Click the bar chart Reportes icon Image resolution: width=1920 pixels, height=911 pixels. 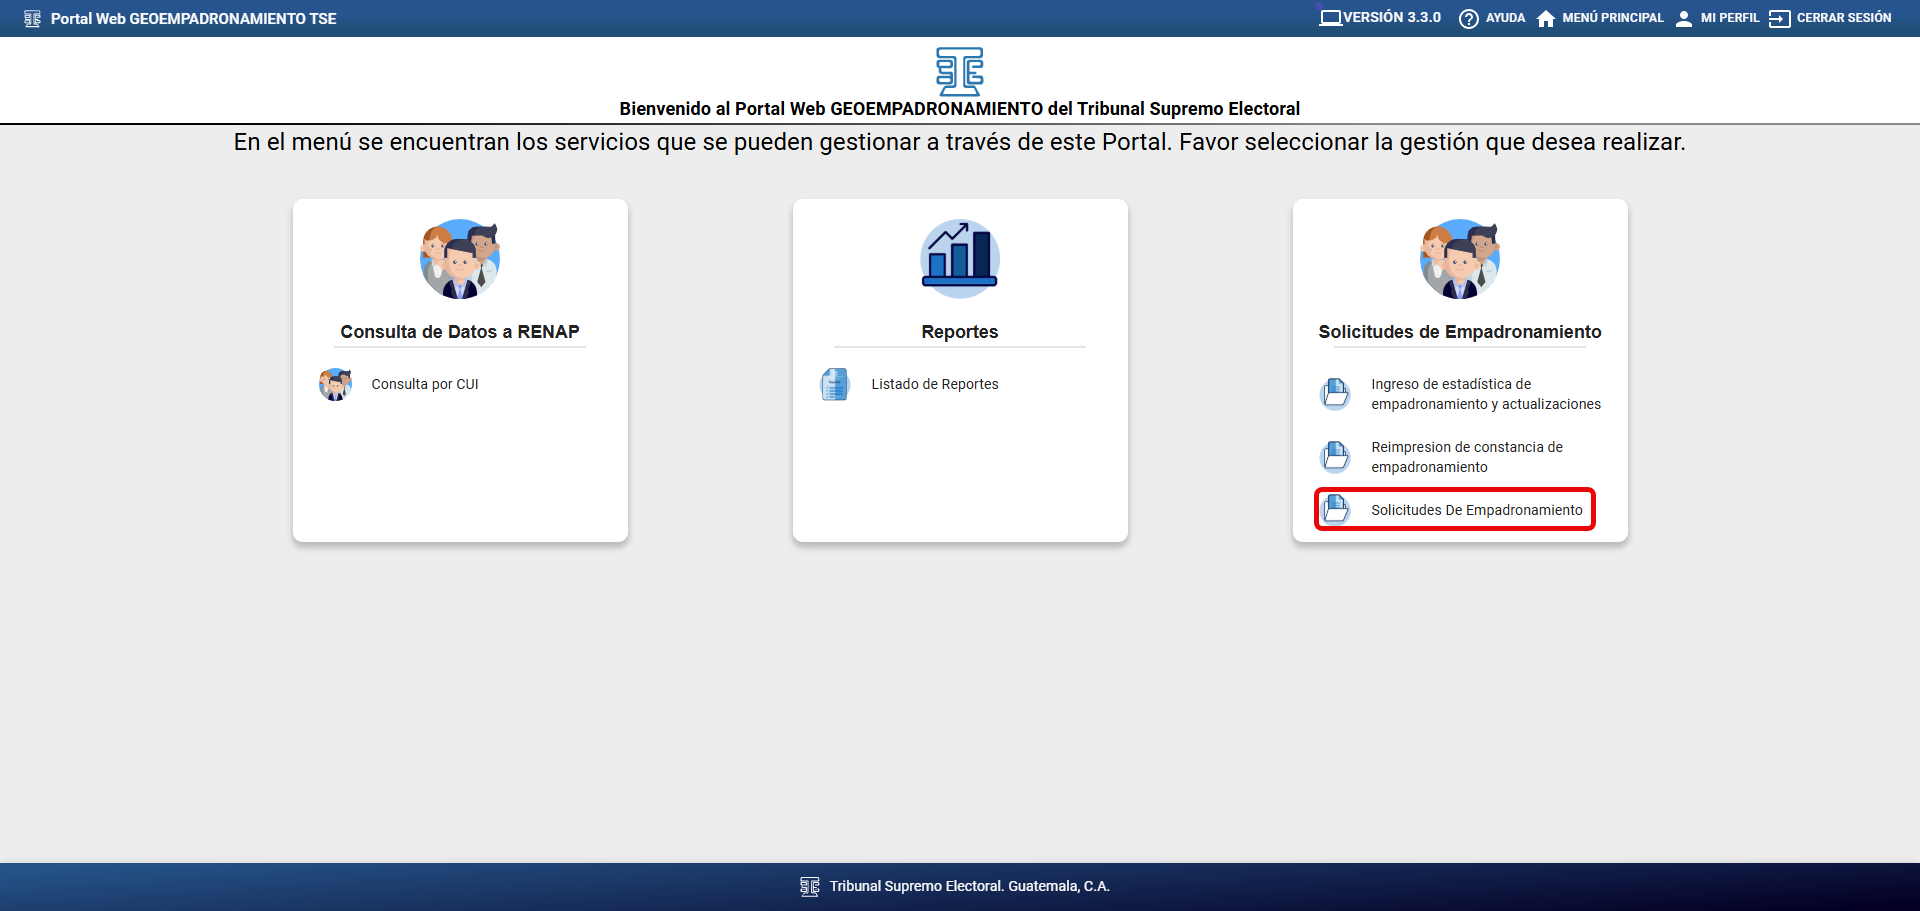959,258
